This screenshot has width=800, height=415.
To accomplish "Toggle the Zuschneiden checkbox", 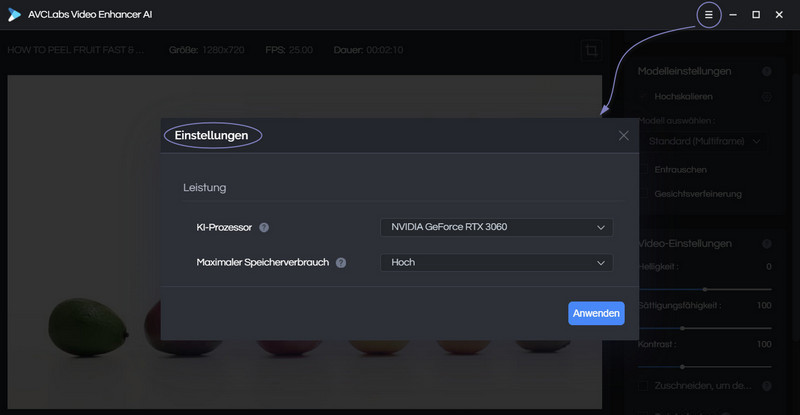I will click(644, 385).
